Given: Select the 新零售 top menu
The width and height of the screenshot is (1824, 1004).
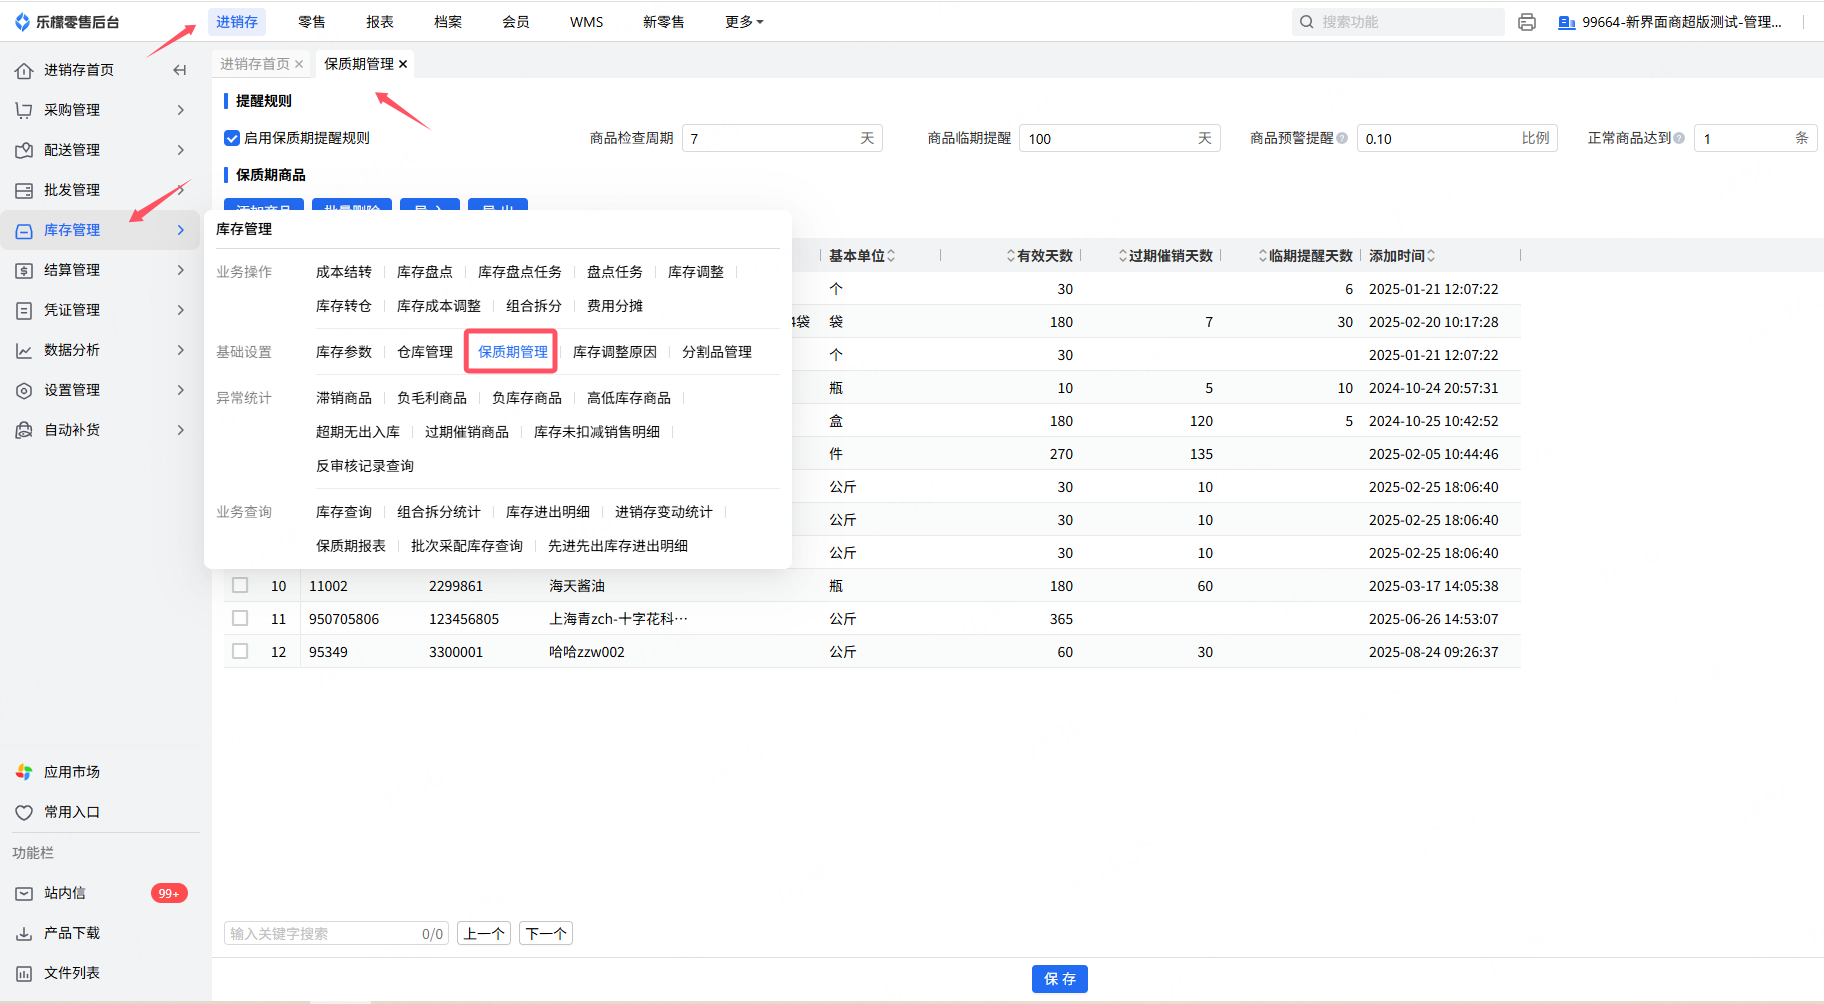Looking at the screenshot, I should tap(664, 22).
